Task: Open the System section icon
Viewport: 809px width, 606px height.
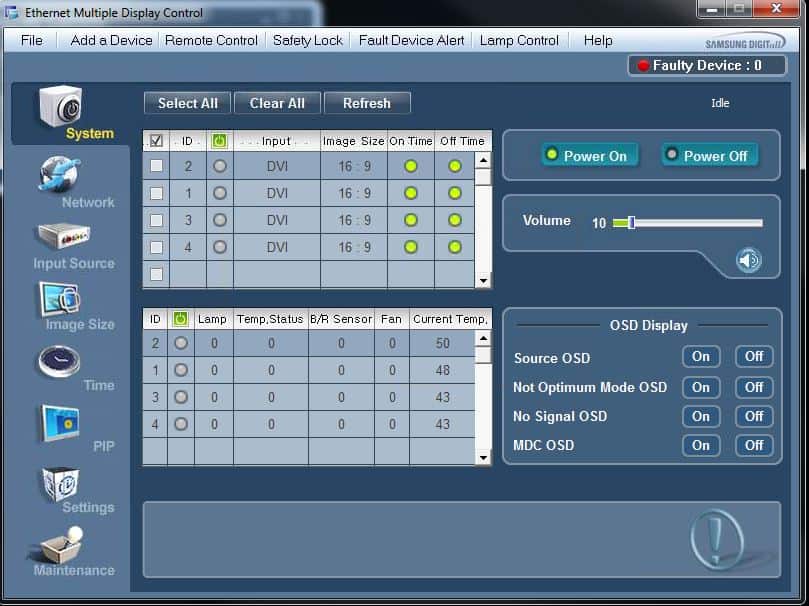Action: pyautogui.click(x=60, y=108)
